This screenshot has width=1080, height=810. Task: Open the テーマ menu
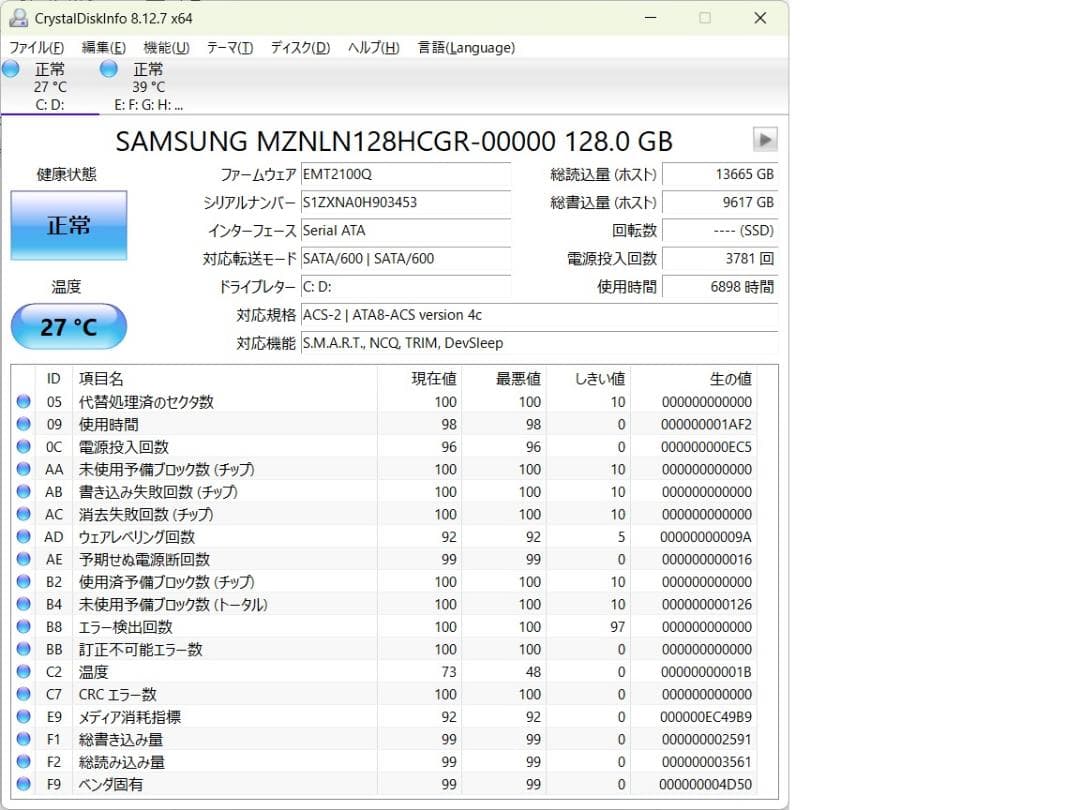(229, 47)
